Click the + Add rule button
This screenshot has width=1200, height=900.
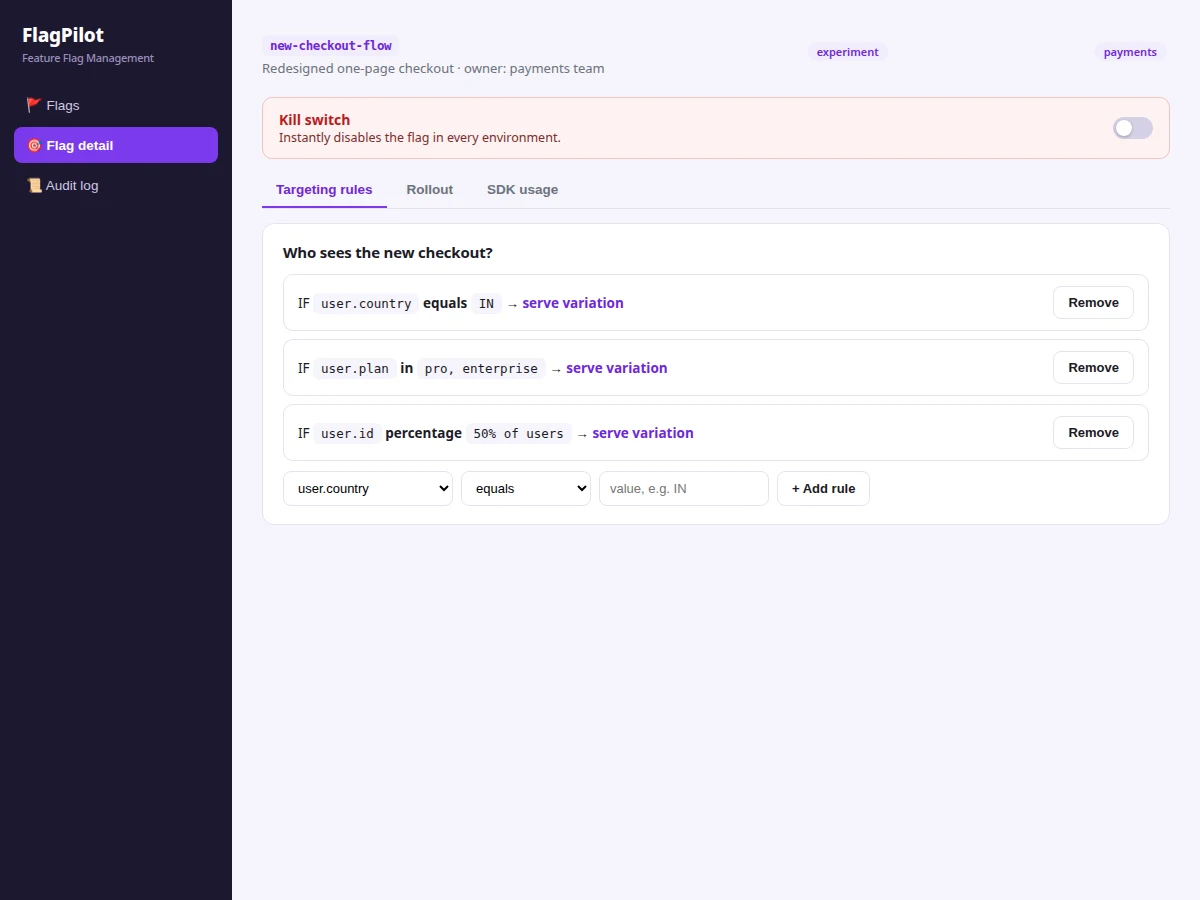click(x=823, y=489)
